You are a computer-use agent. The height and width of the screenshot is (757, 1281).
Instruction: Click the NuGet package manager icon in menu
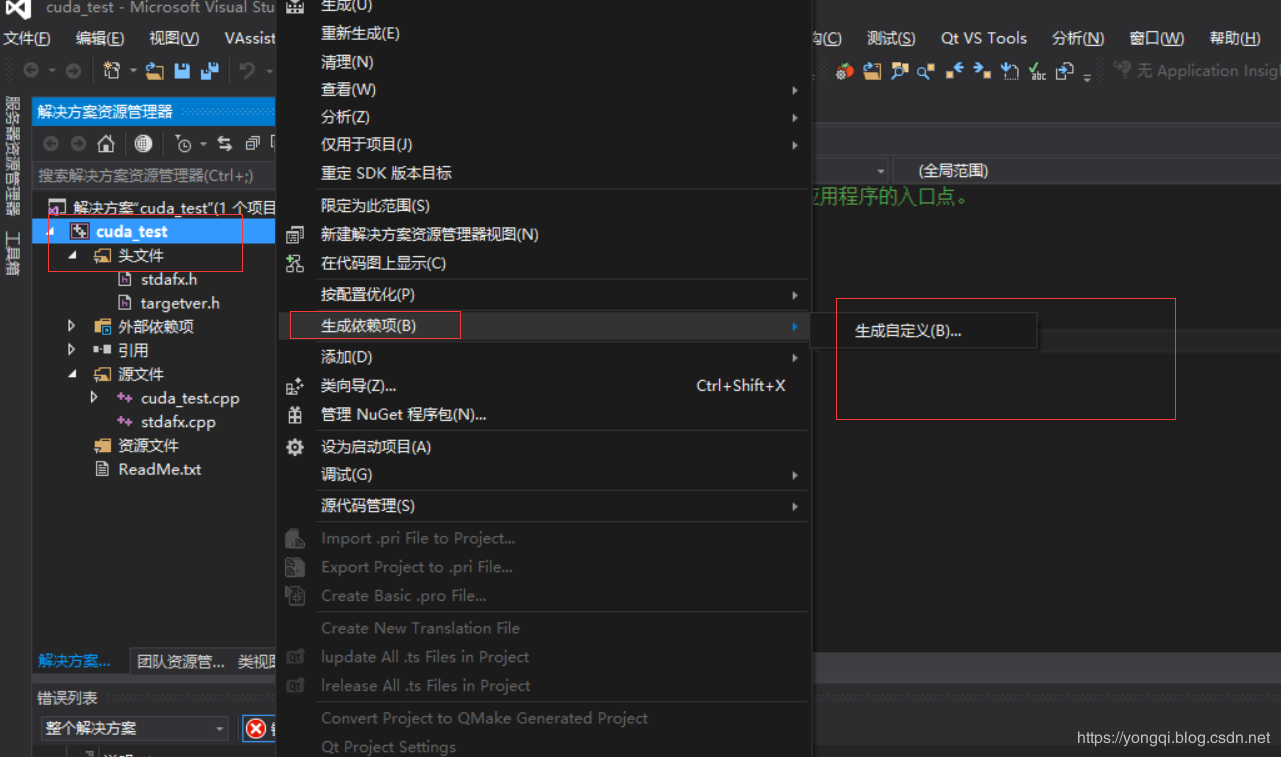click(x=295, y=415)
